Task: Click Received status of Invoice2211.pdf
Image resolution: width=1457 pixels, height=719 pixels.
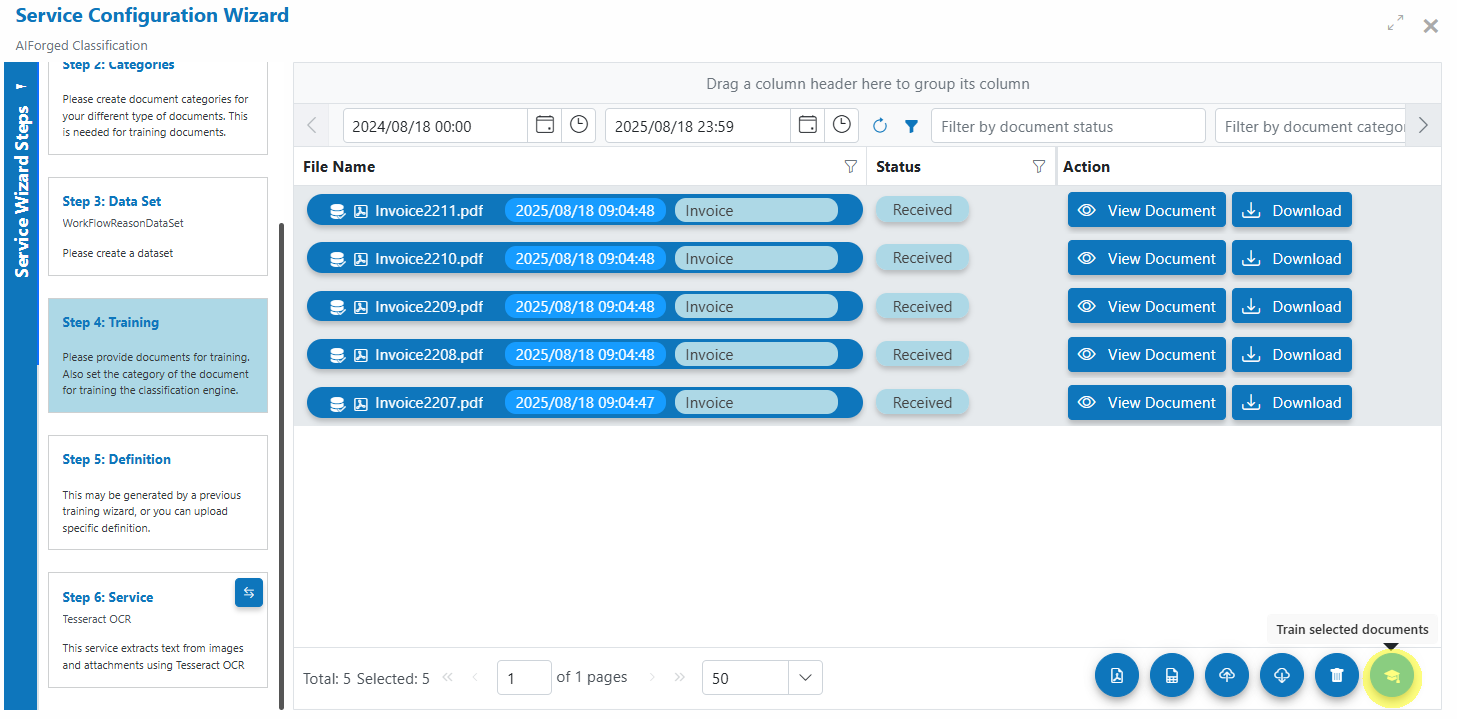Action: click(922, 210)
